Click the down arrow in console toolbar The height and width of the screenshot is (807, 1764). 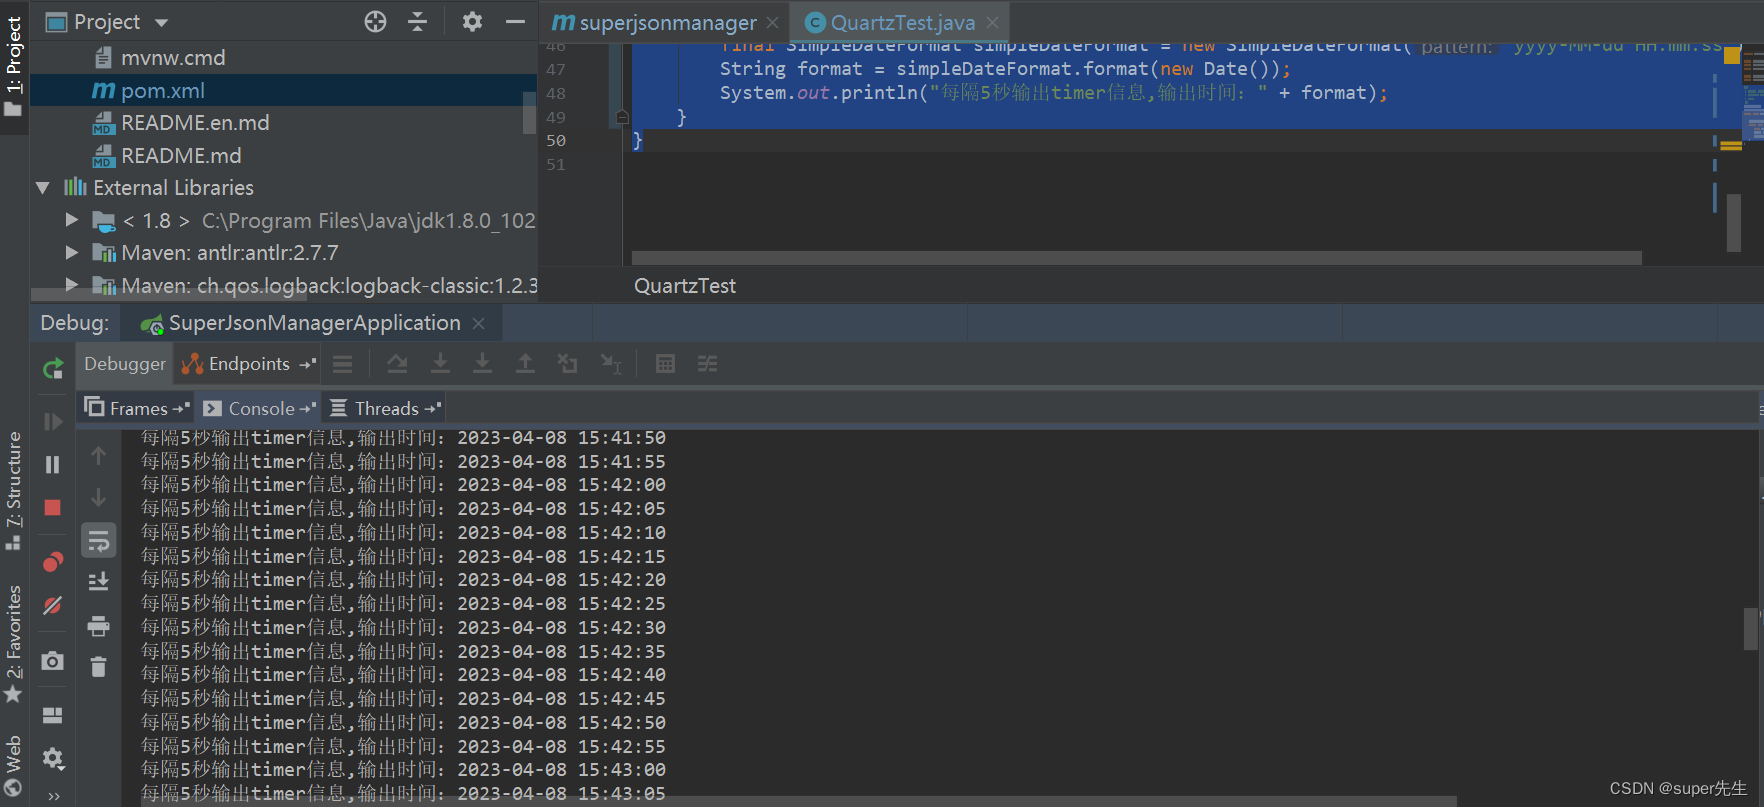point(98,498)
